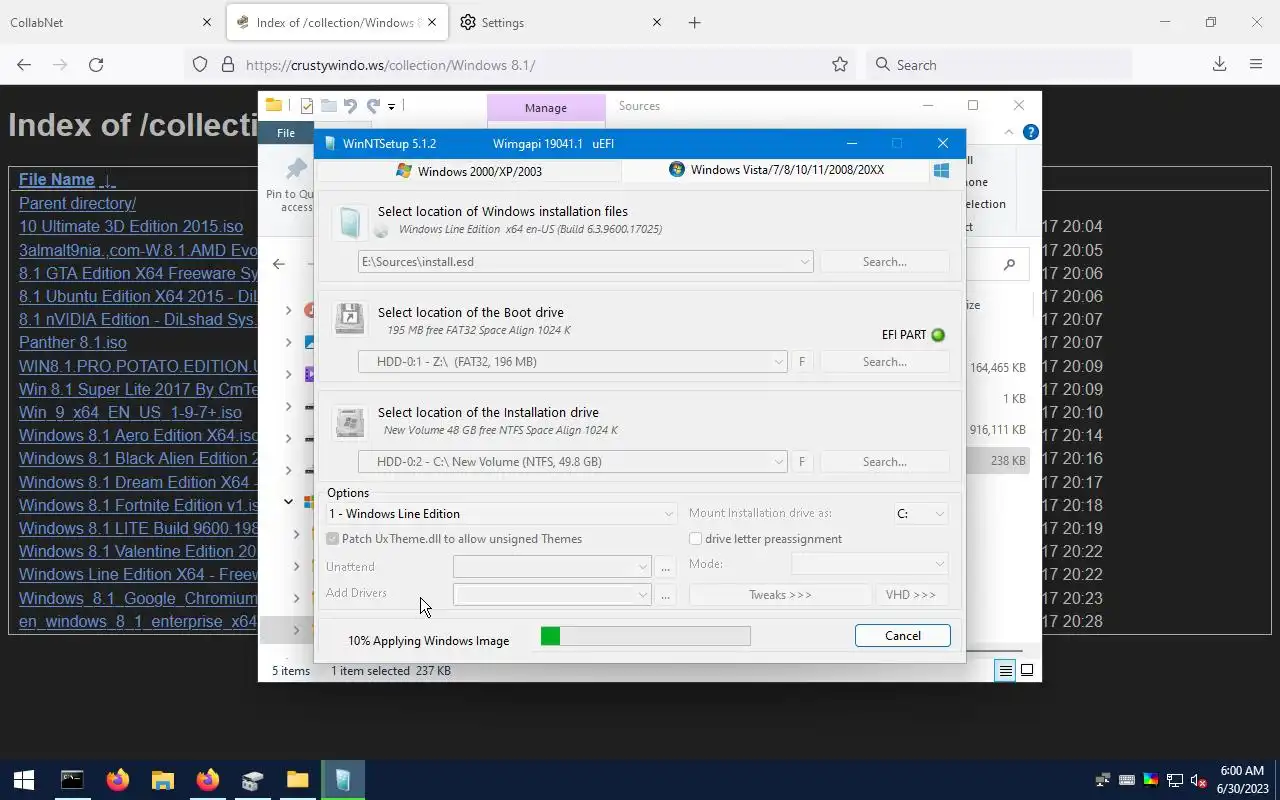
Task: Click the F button for Boot drive
Action: click(x=802, y=362)
